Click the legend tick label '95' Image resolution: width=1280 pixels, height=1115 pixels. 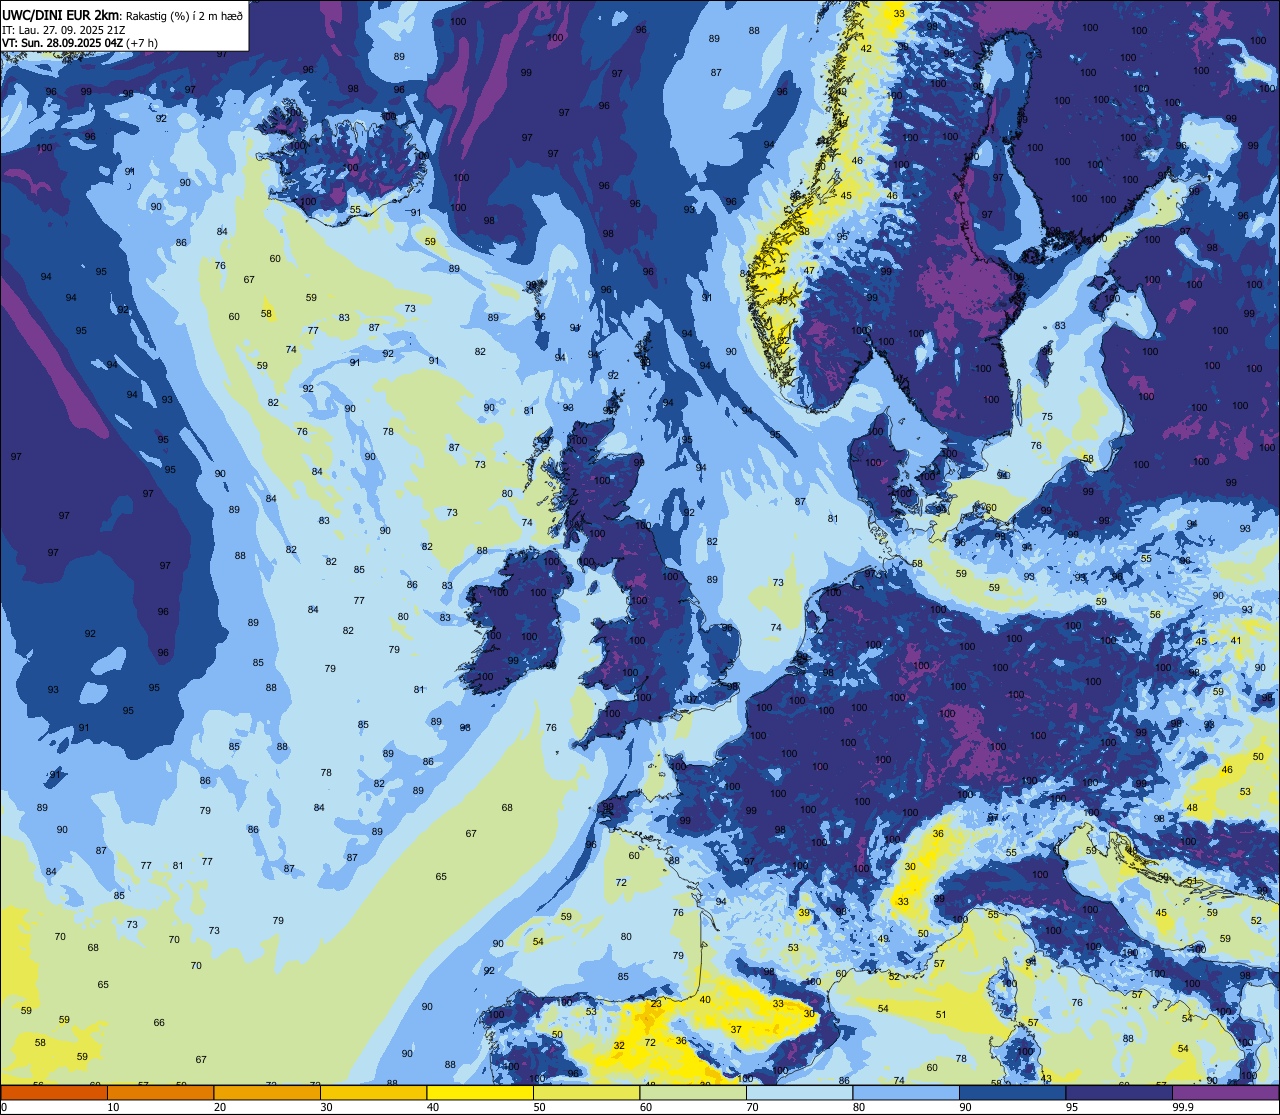1072,1107
